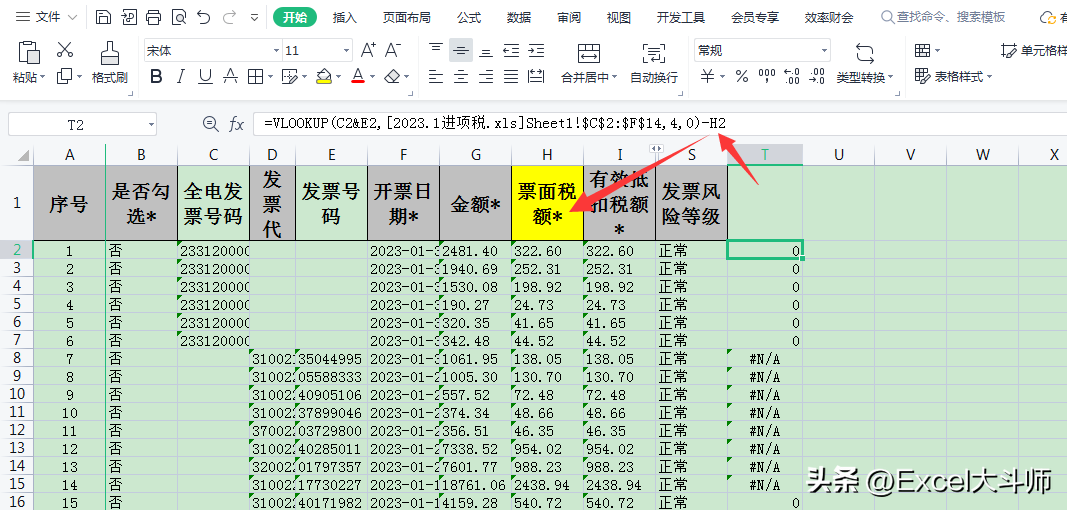Open the 会员专享 tab
The width and height of the screenshot is (1067, 510).
tap(755, 18)
